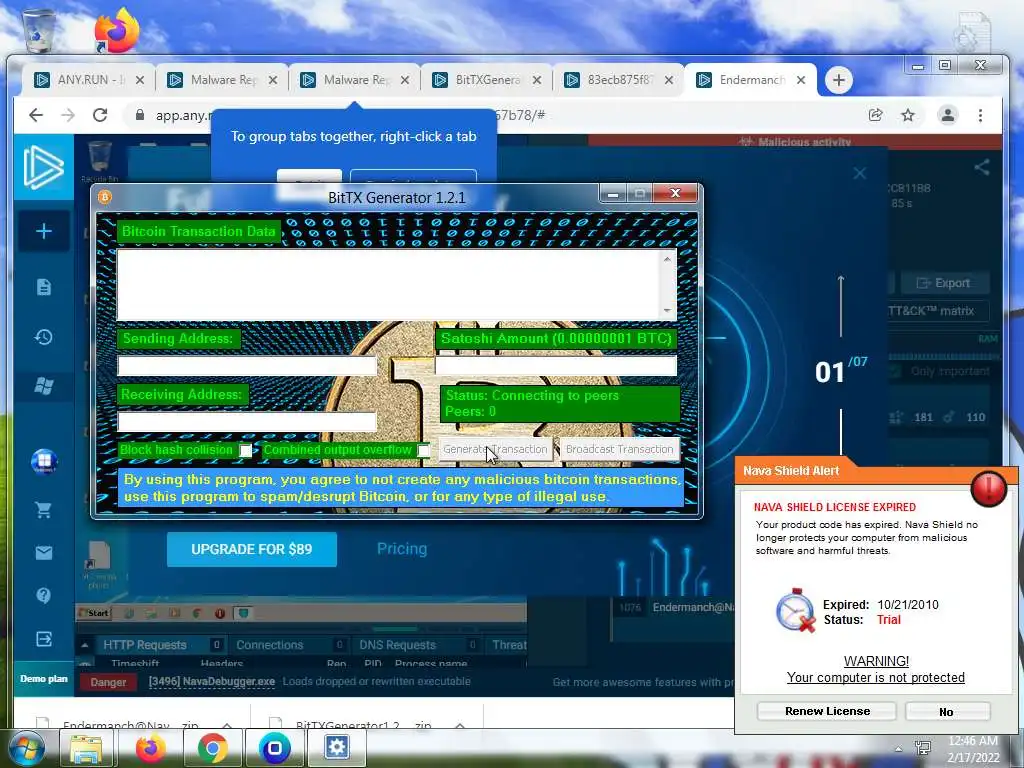Reload the page in Chrome
1024x768 pixels.
click(x=100, y=115)
